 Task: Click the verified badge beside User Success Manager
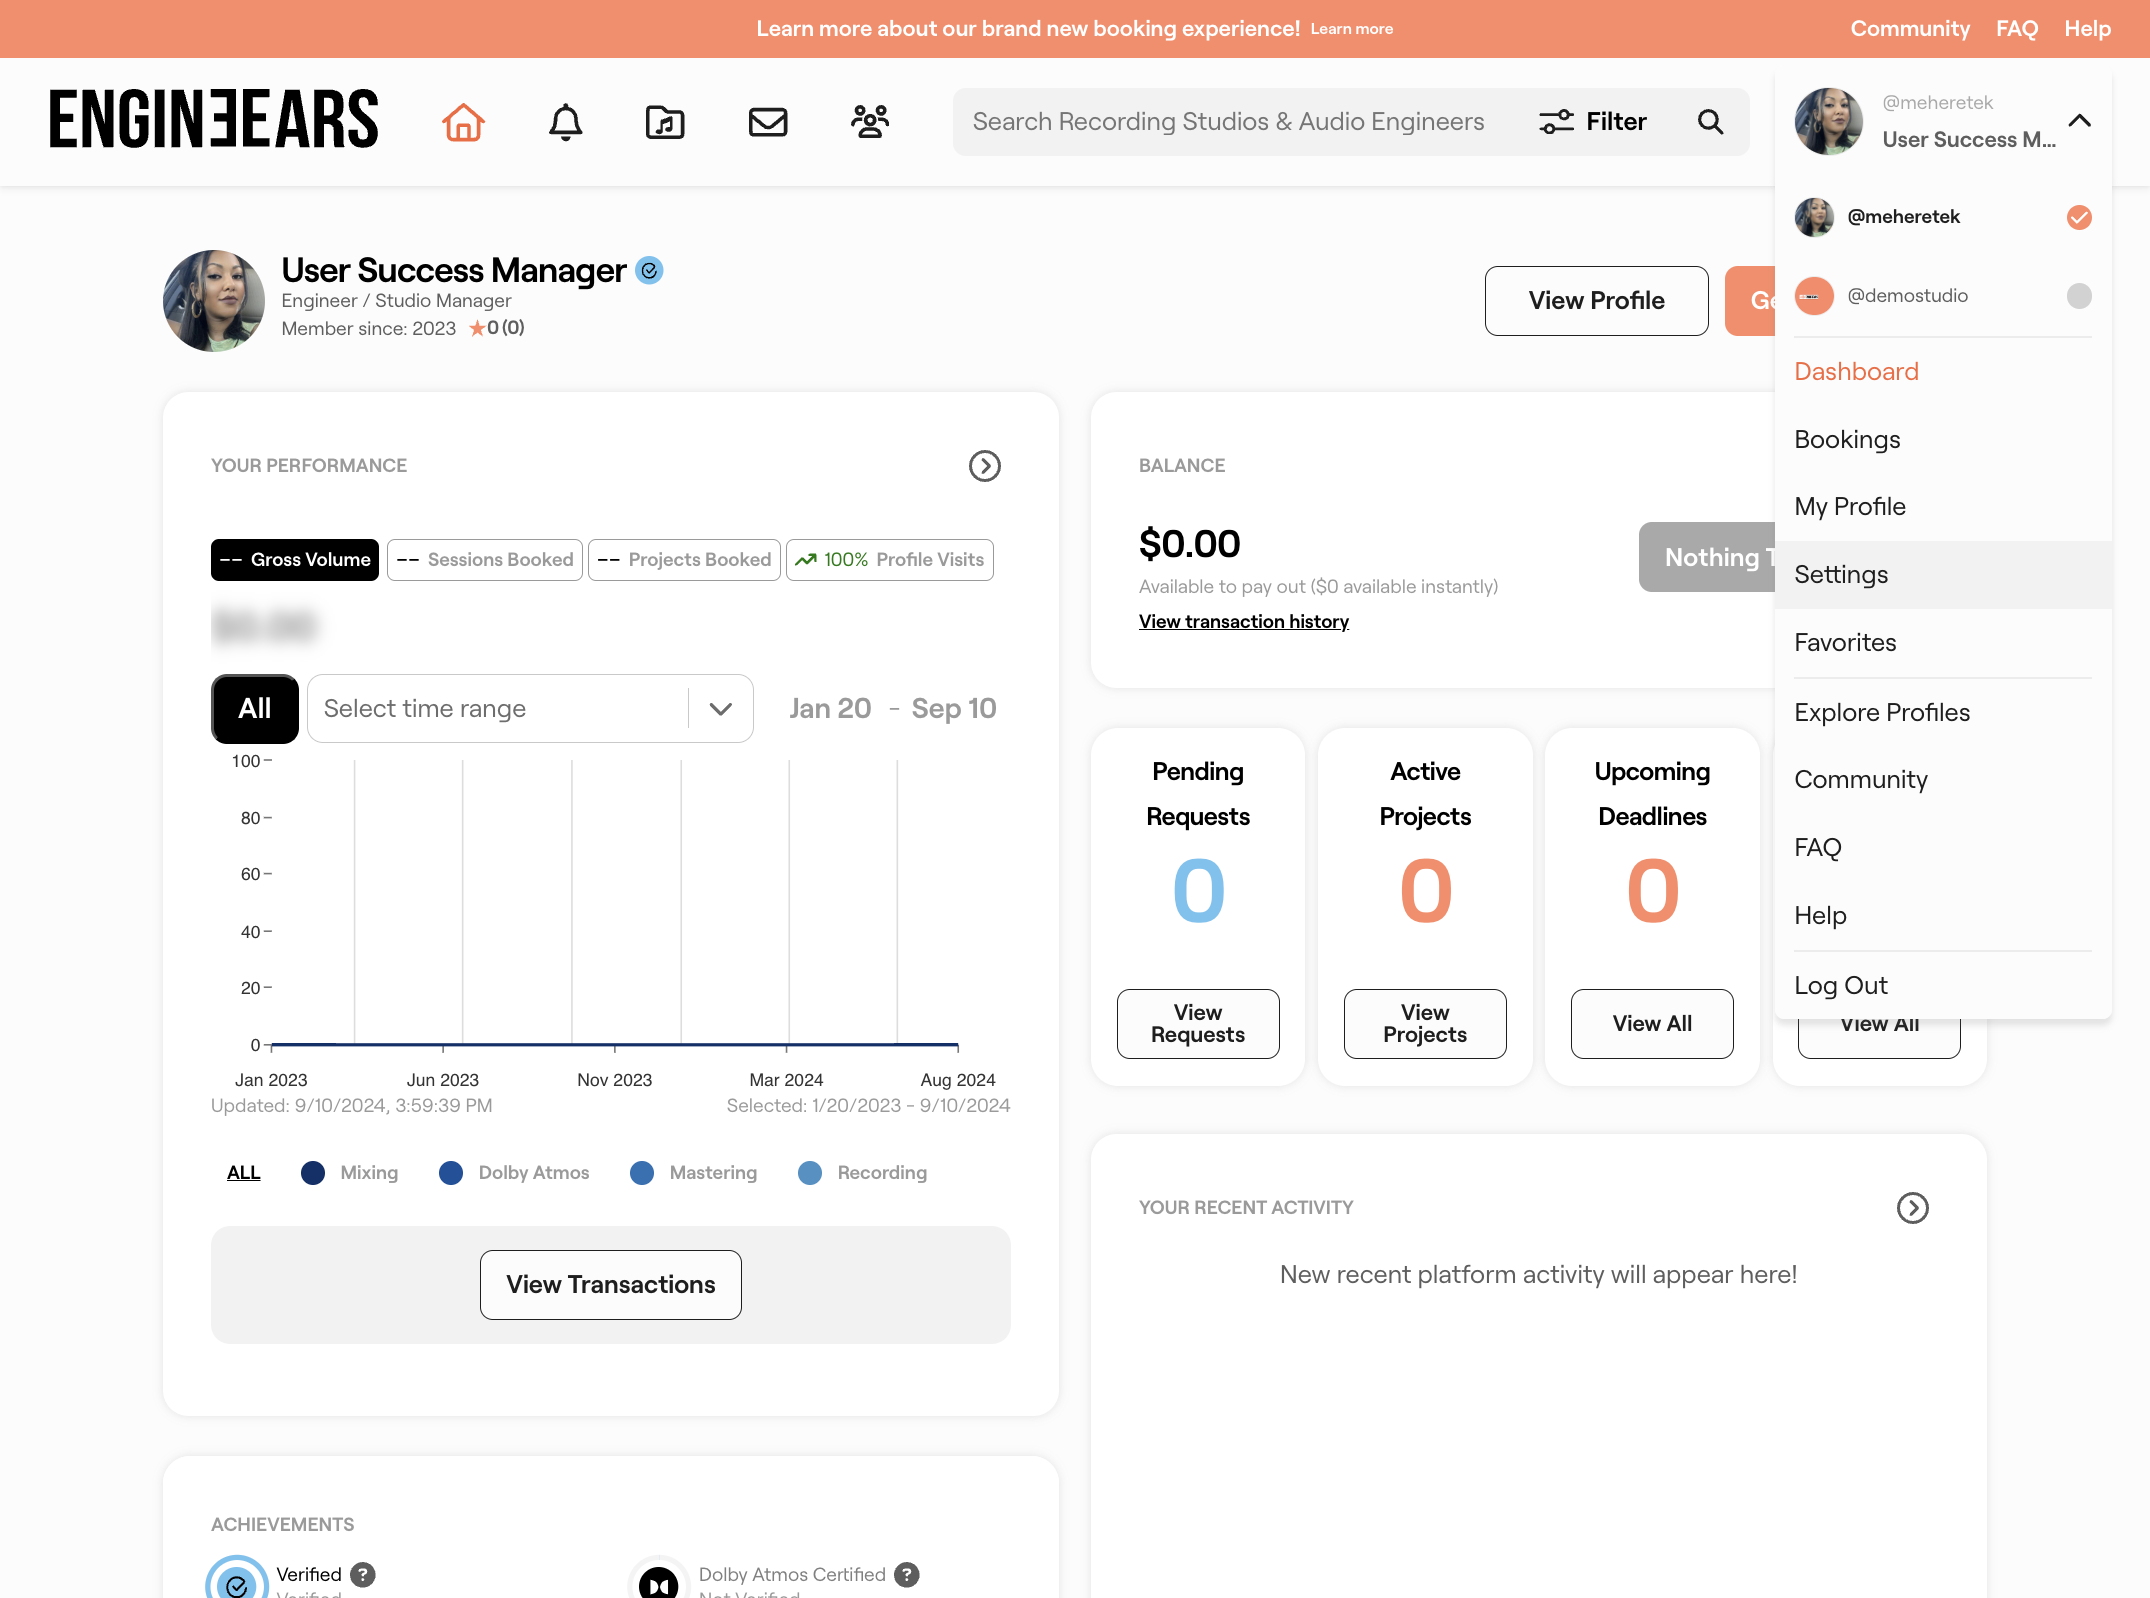pyautogui.click(x=650, y=270)
